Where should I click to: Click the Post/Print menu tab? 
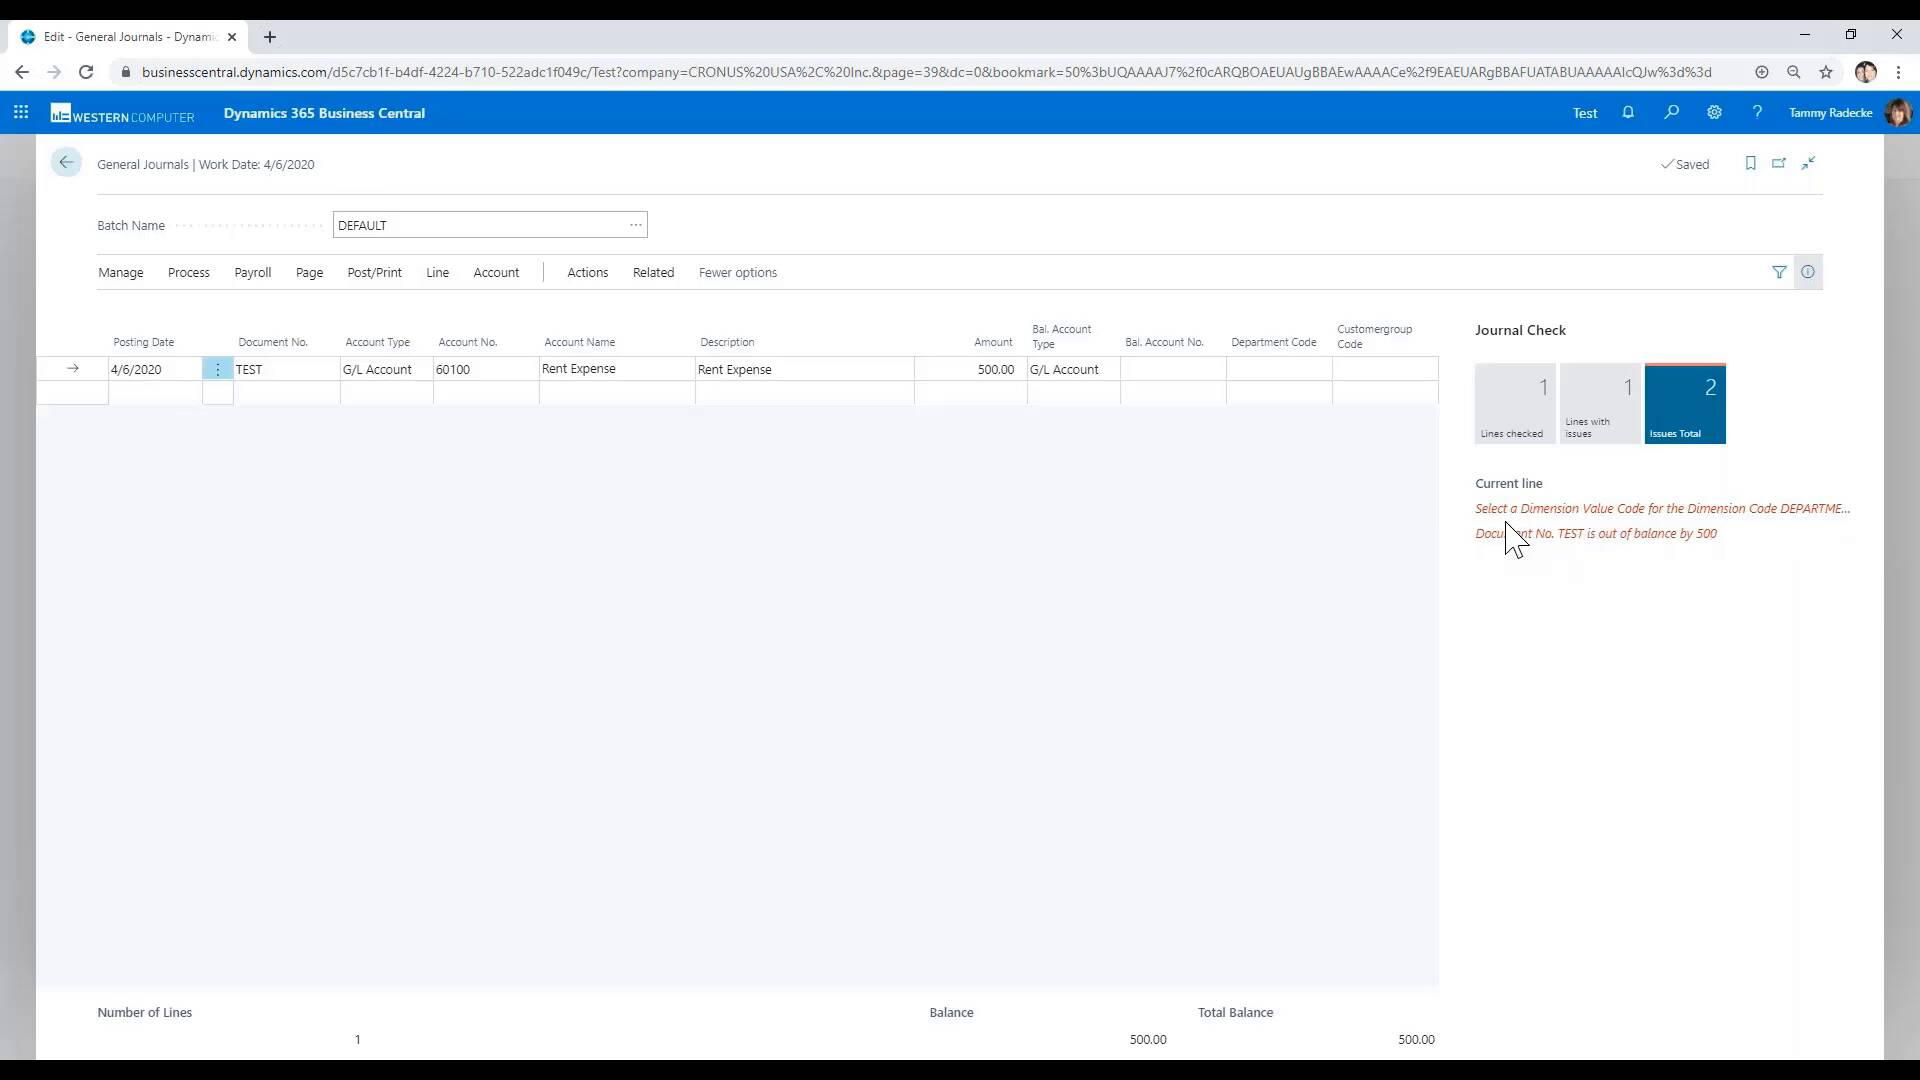tap(375, 272)
